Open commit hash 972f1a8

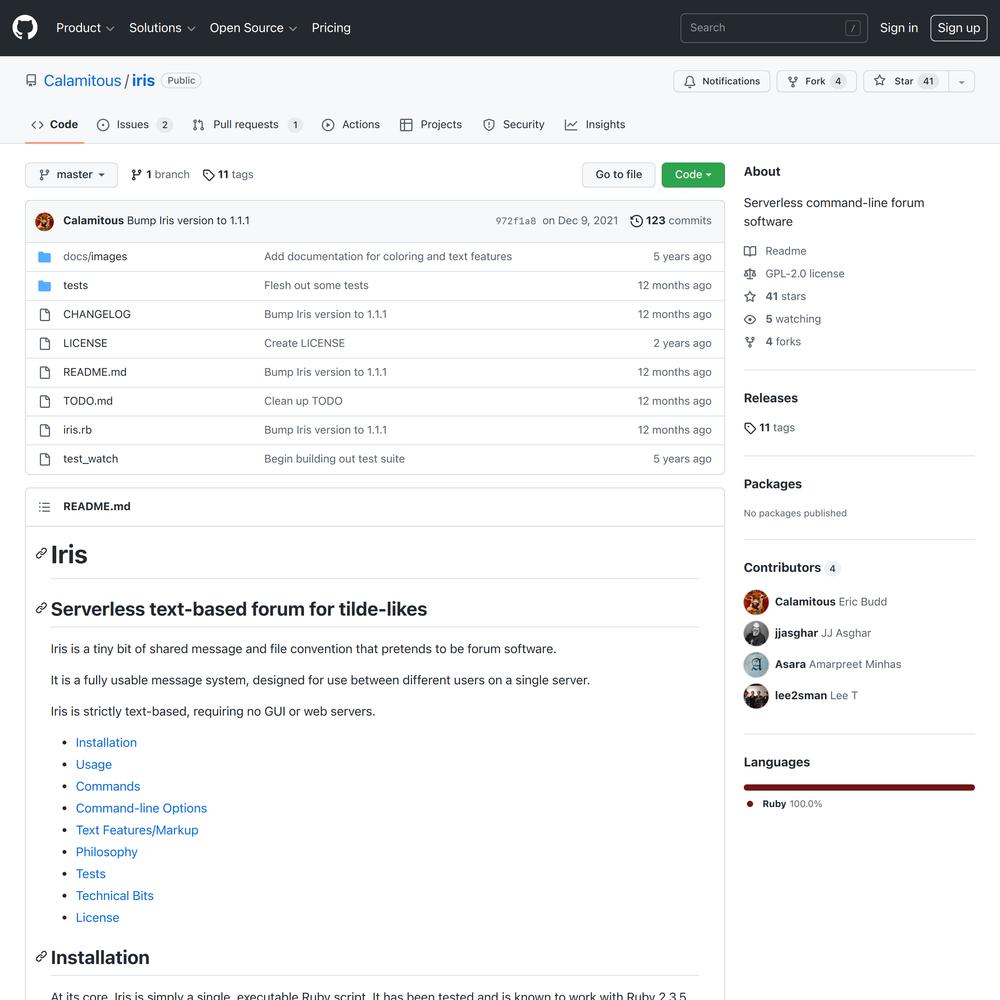pos(515,221)
